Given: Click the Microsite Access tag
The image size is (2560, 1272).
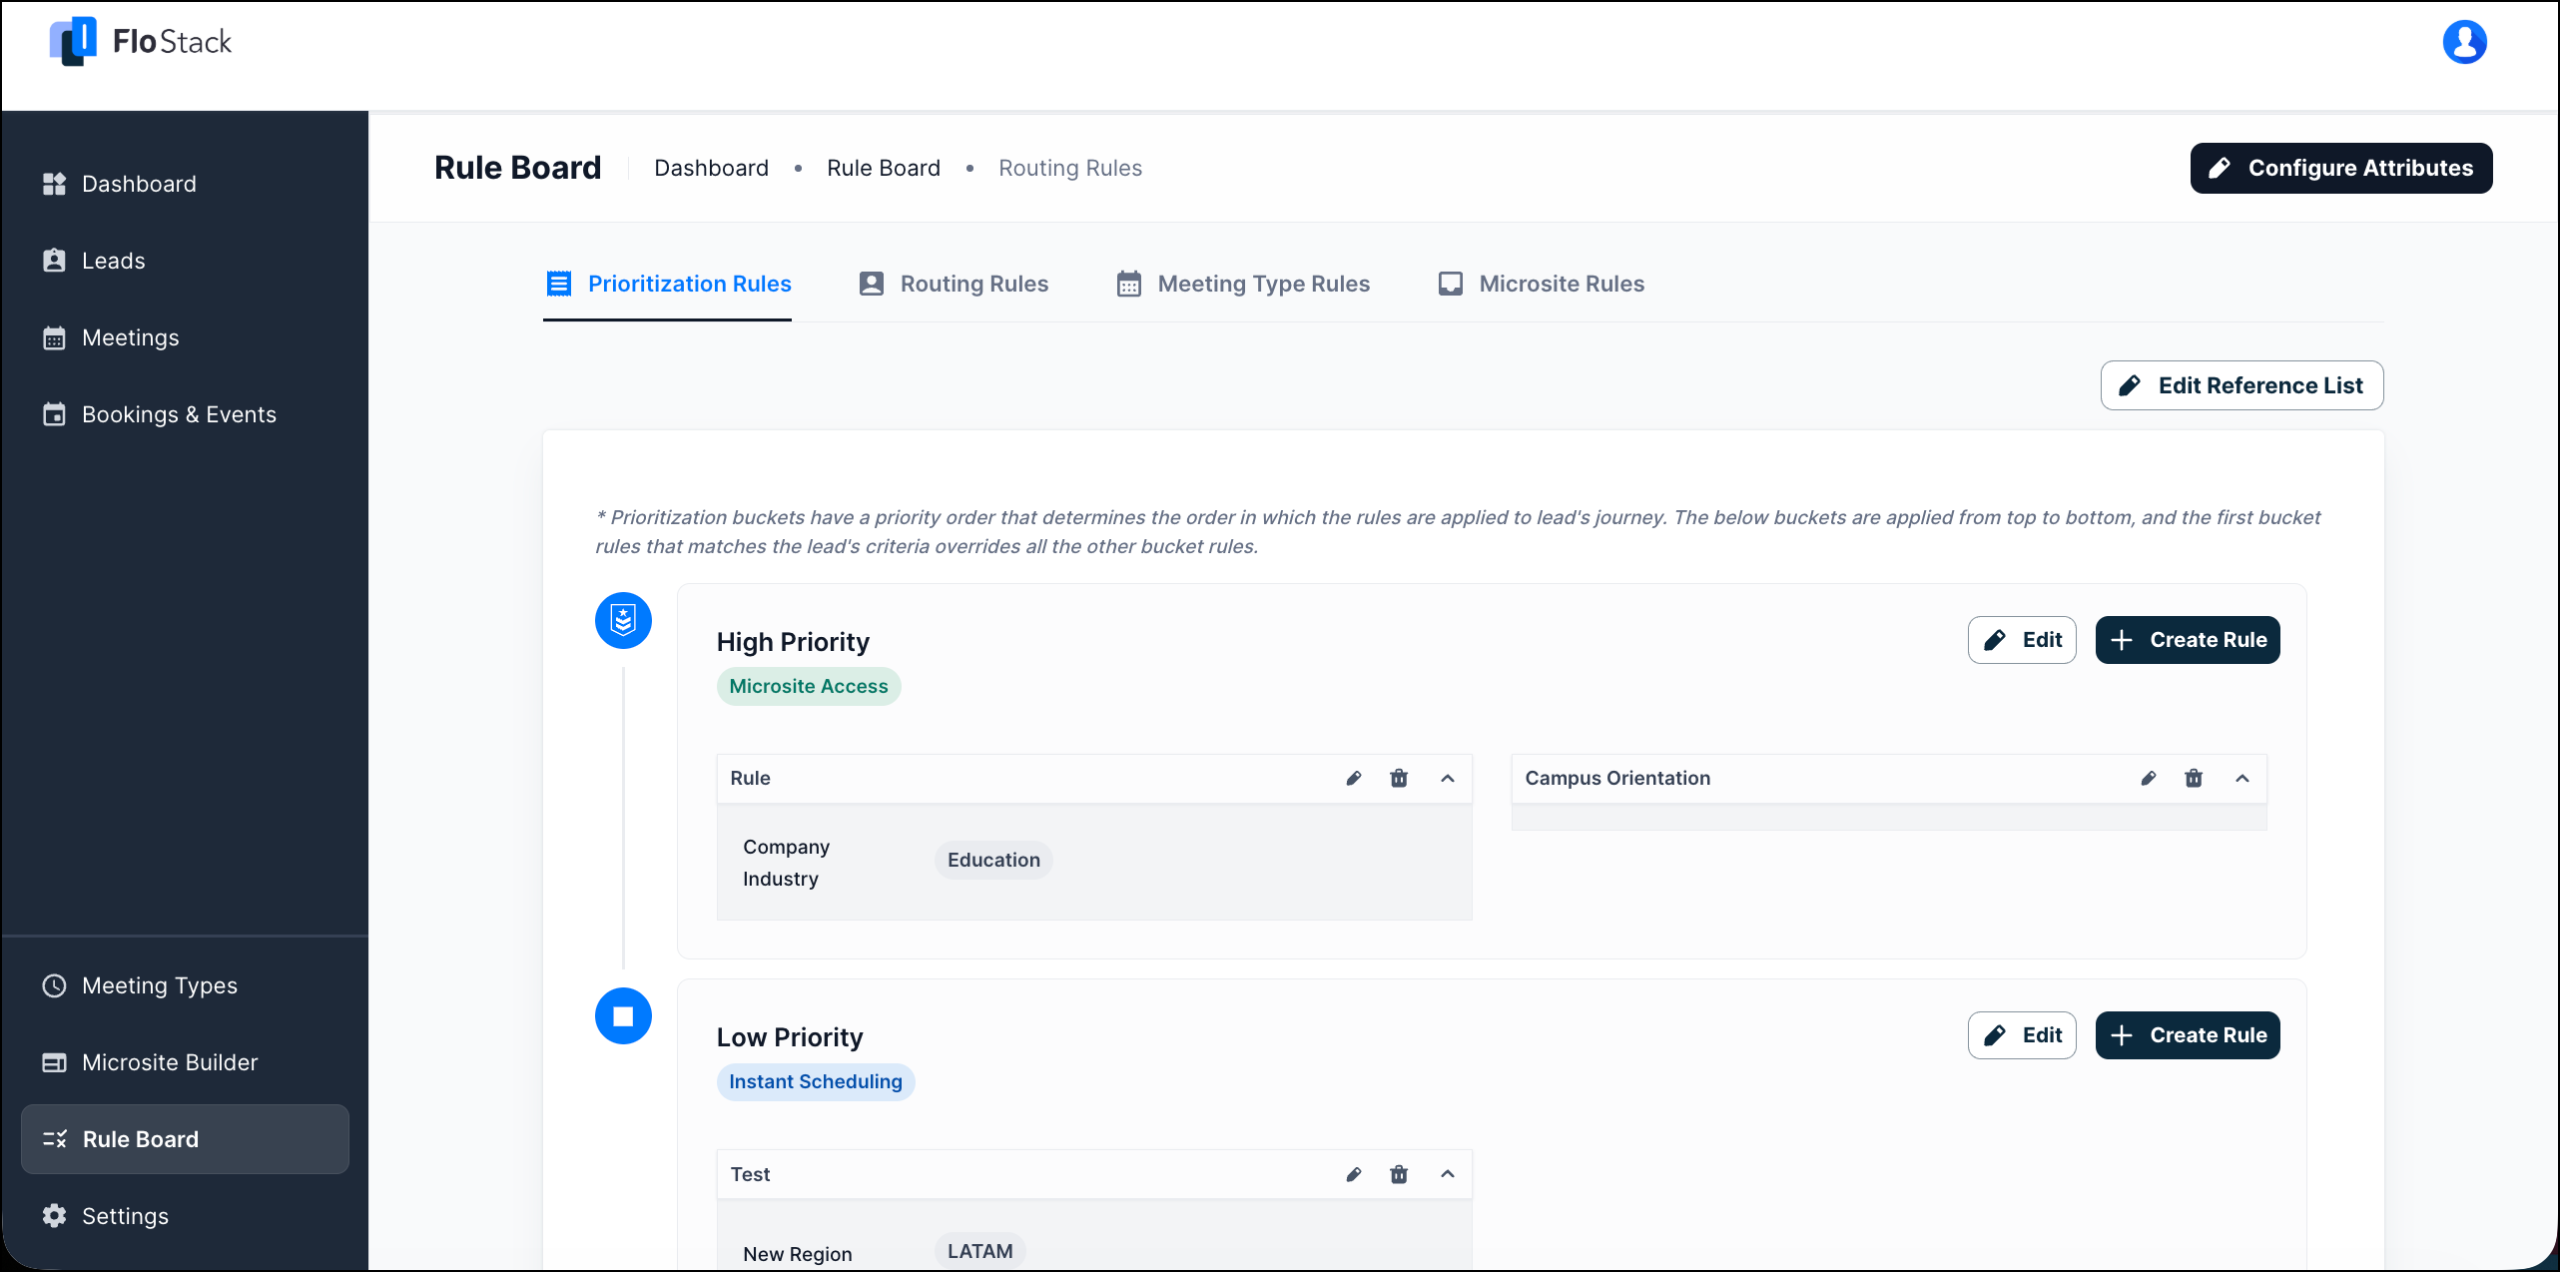Looking at the screenshot, I should 808,686.
